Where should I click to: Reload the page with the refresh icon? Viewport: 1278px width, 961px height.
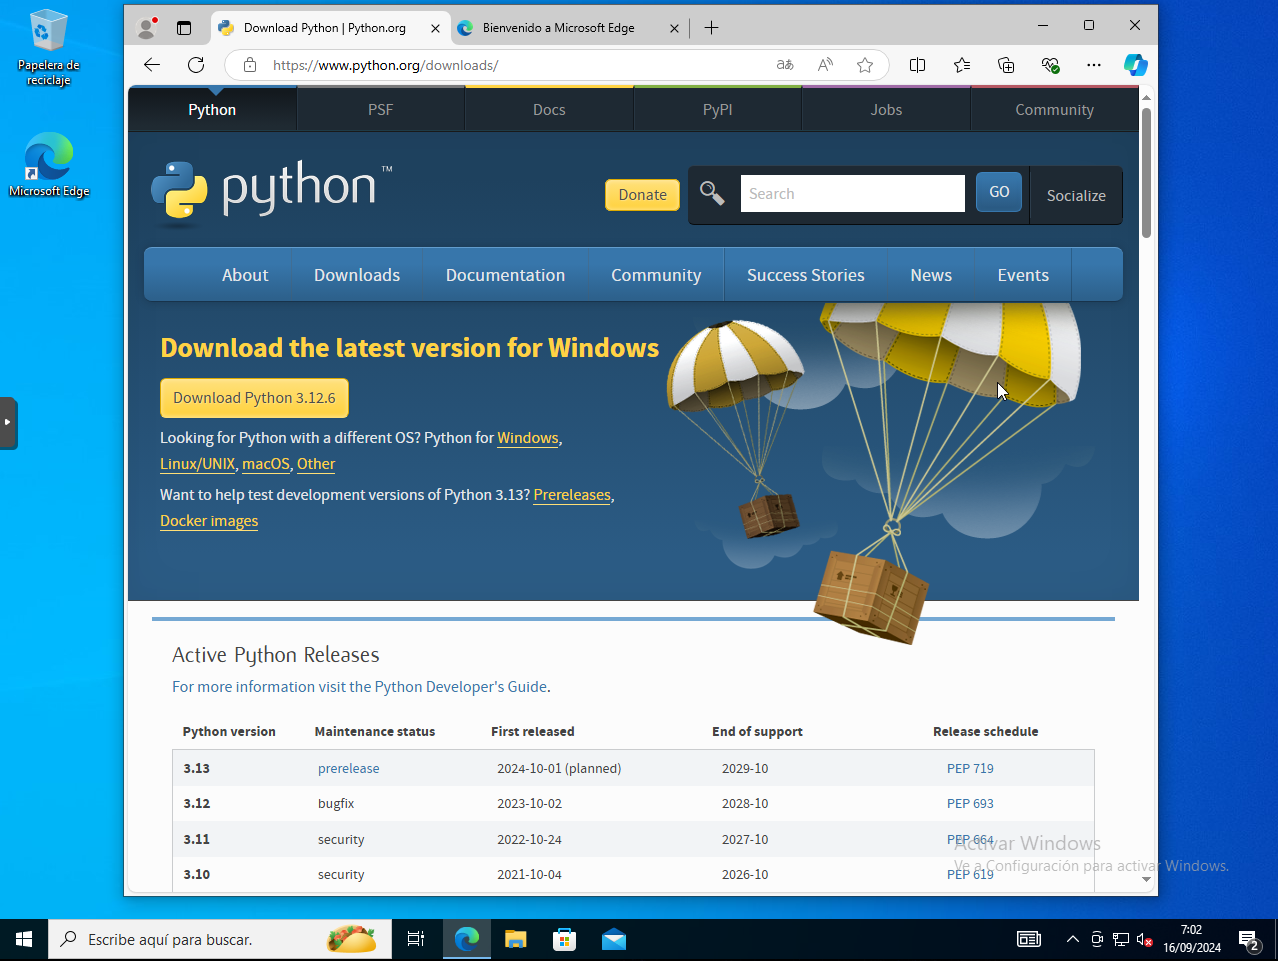(196, 65)
